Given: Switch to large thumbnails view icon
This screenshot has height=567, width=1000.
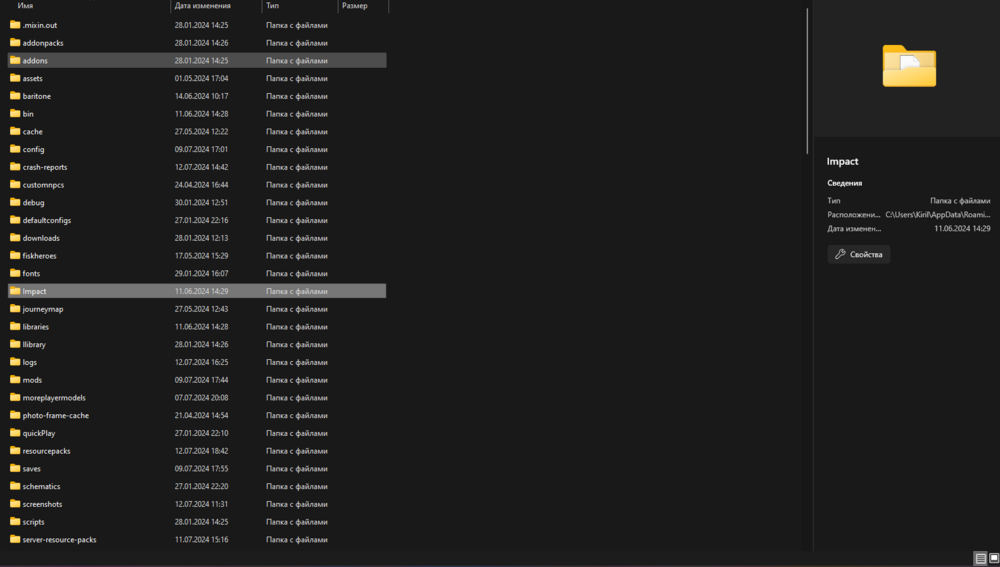Looking at the screenshot, I should click(994, 559).
